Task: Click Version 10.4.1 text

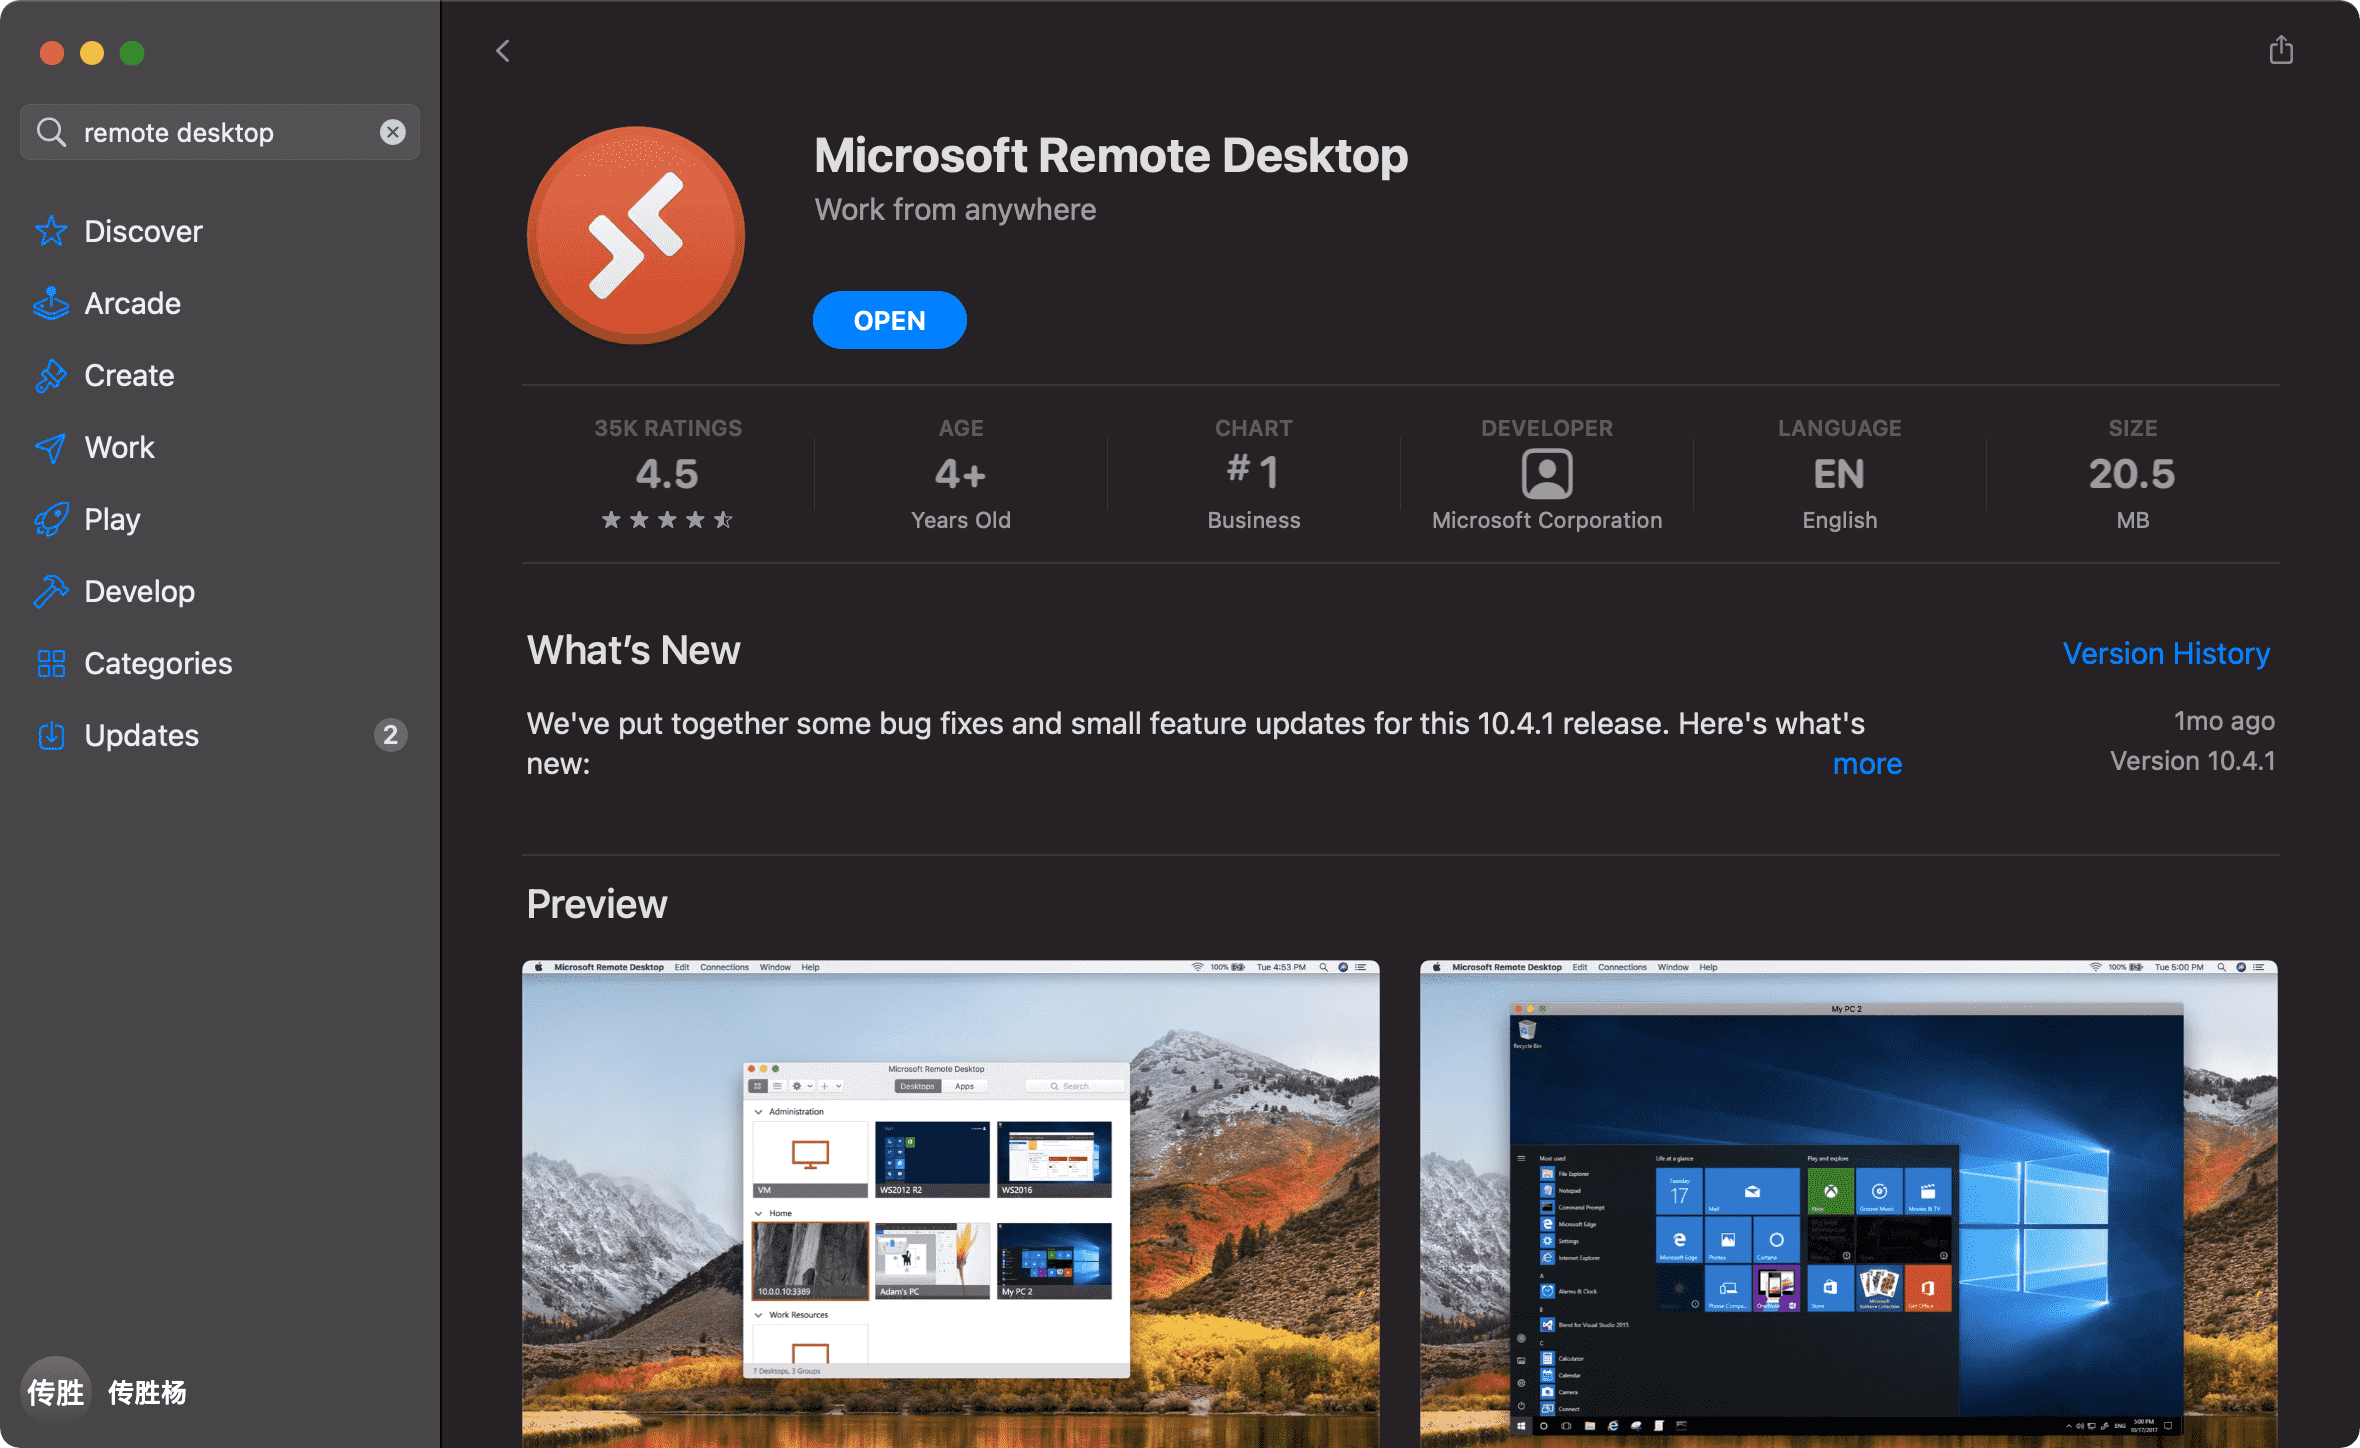Action: click(x=2192, y=761)
